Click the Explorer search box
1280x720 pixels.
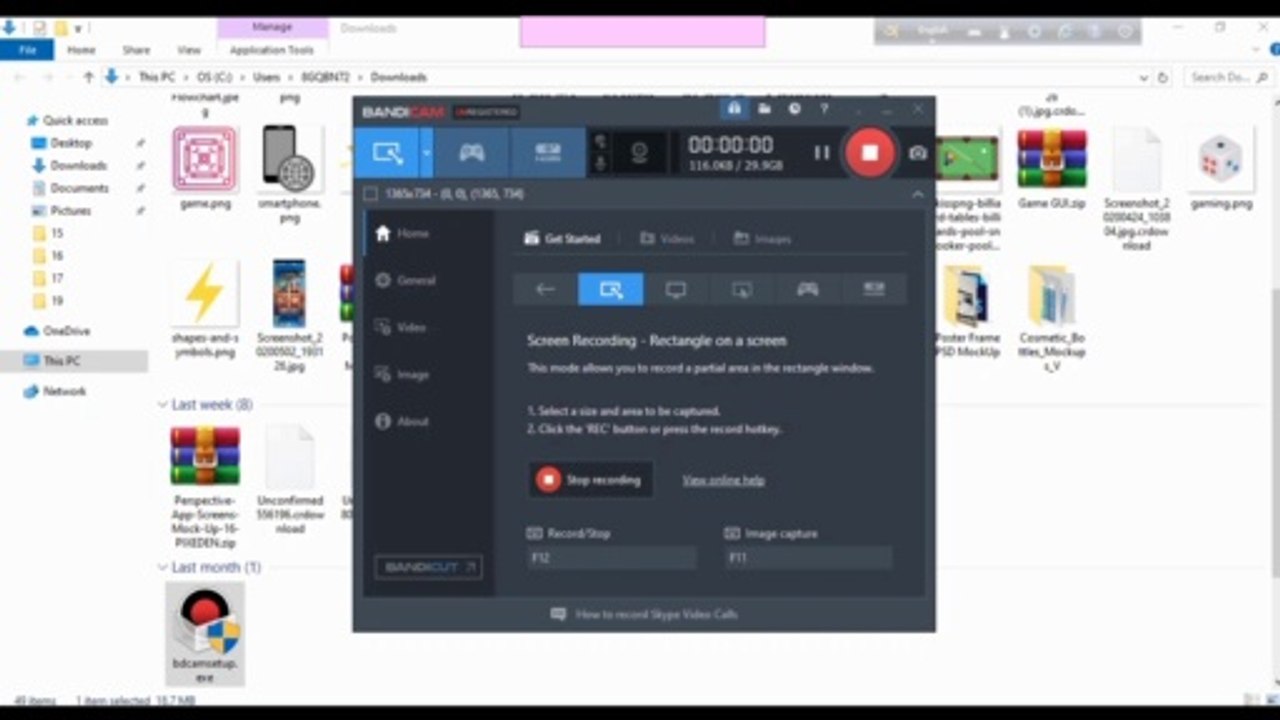1229,77
